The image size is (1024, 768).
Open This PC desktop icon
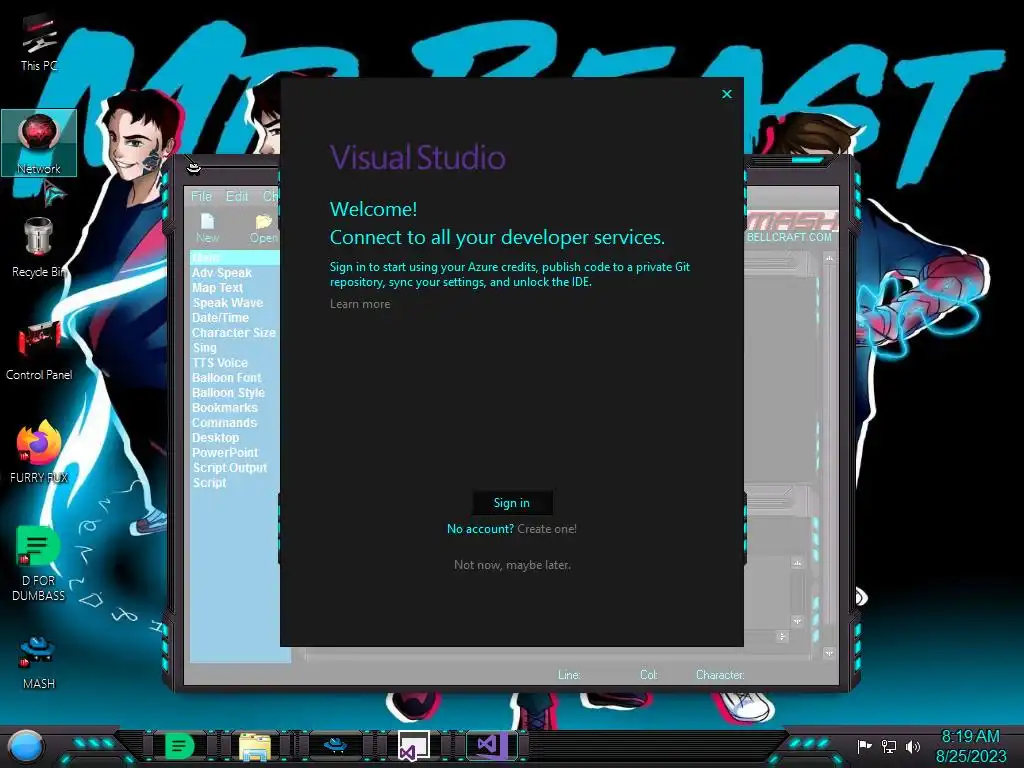tap(39, 42)
